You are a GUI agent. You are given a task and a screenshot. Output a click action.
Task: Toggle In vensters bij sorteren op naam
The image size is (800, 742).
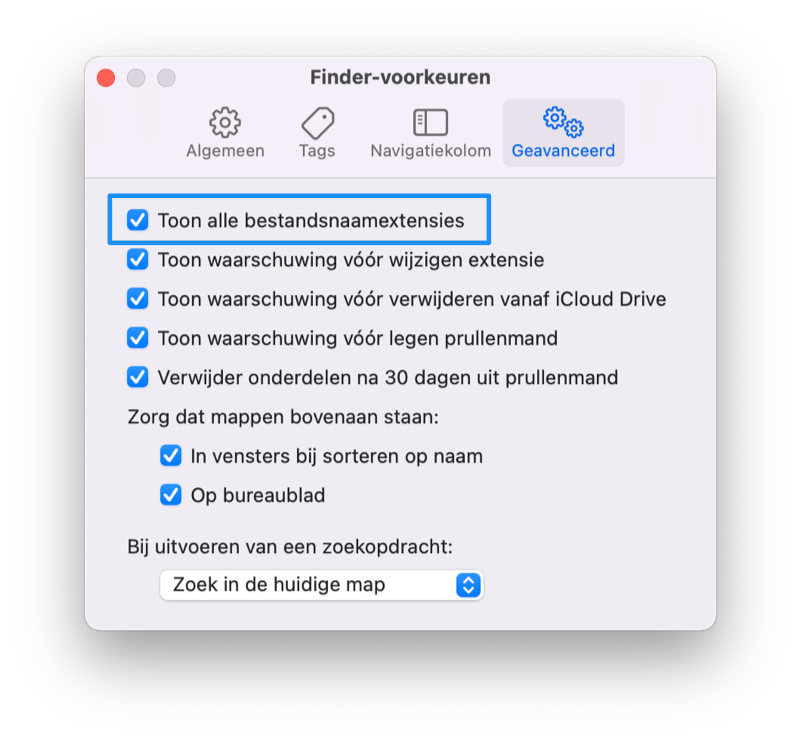[170, 456]
